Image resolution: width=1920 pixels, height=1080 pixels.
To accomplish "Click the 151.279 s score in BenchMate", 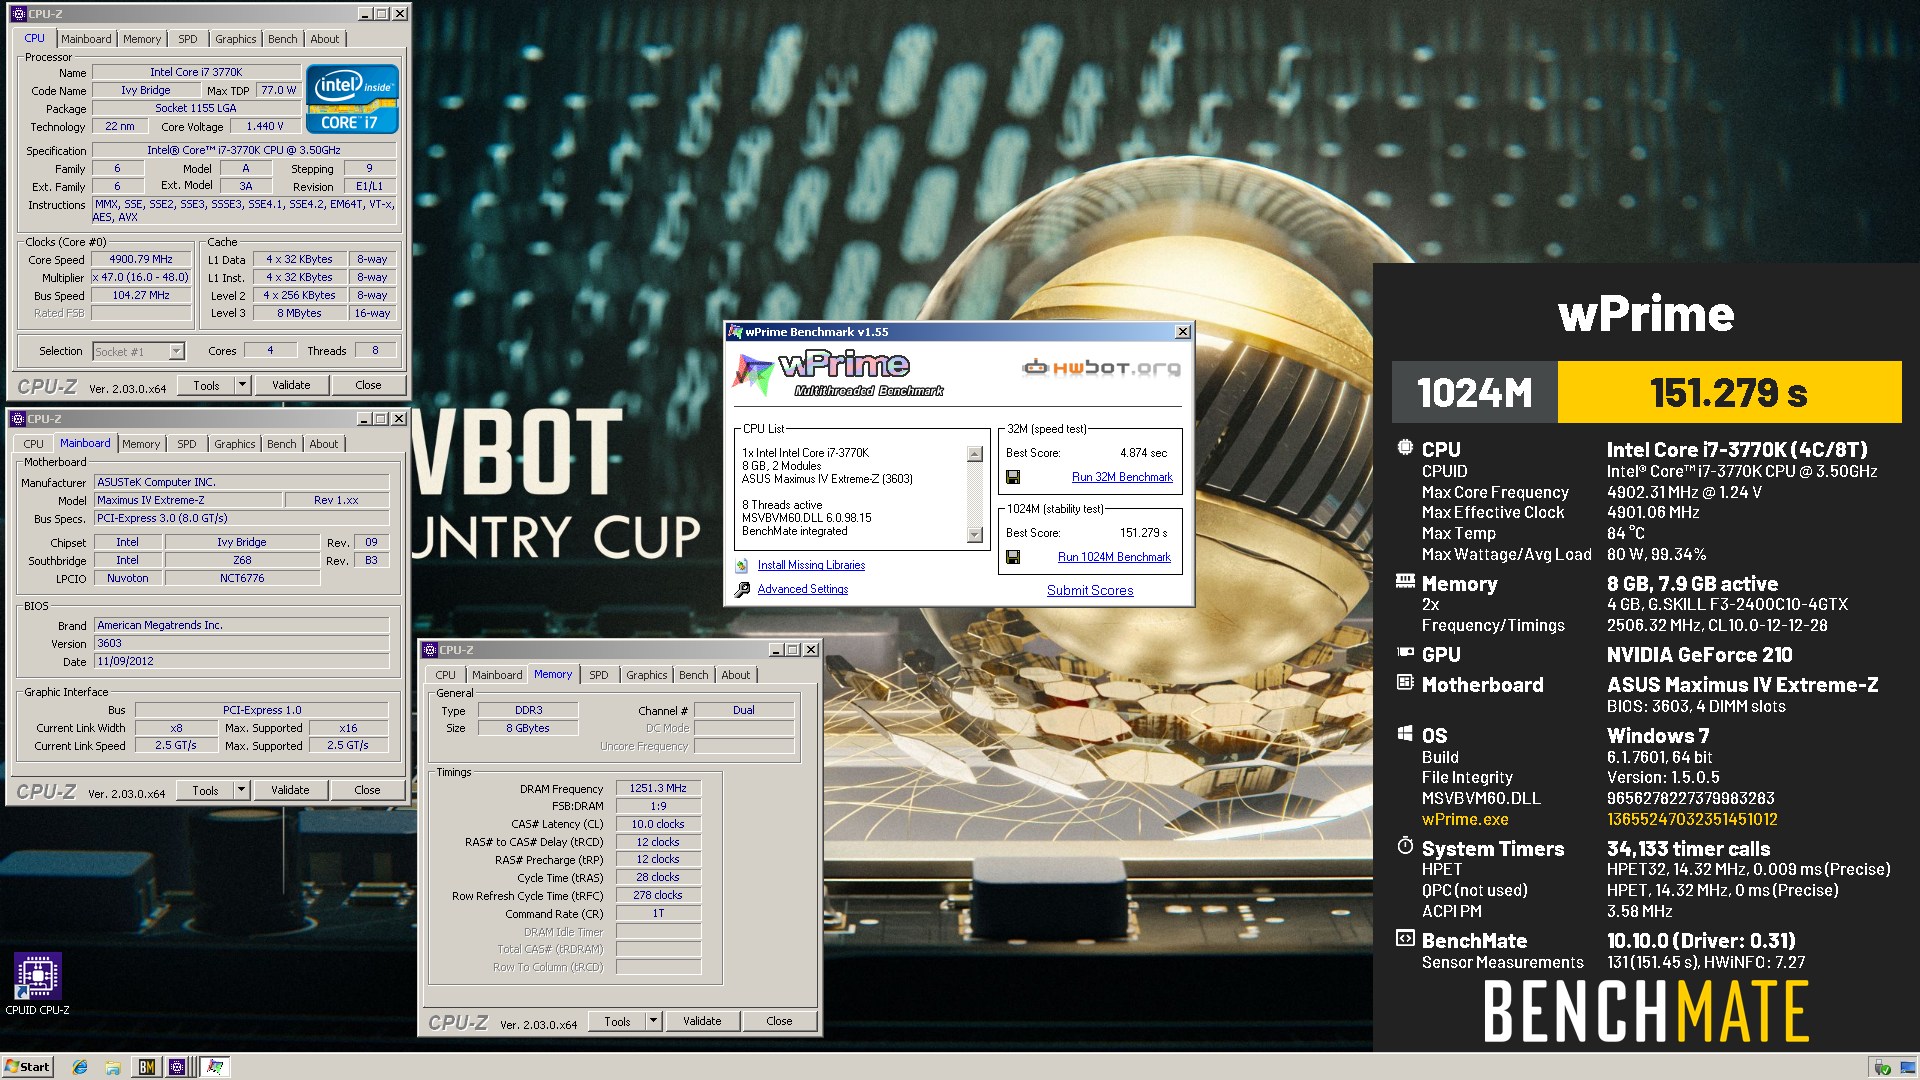I will [1729, 392].
